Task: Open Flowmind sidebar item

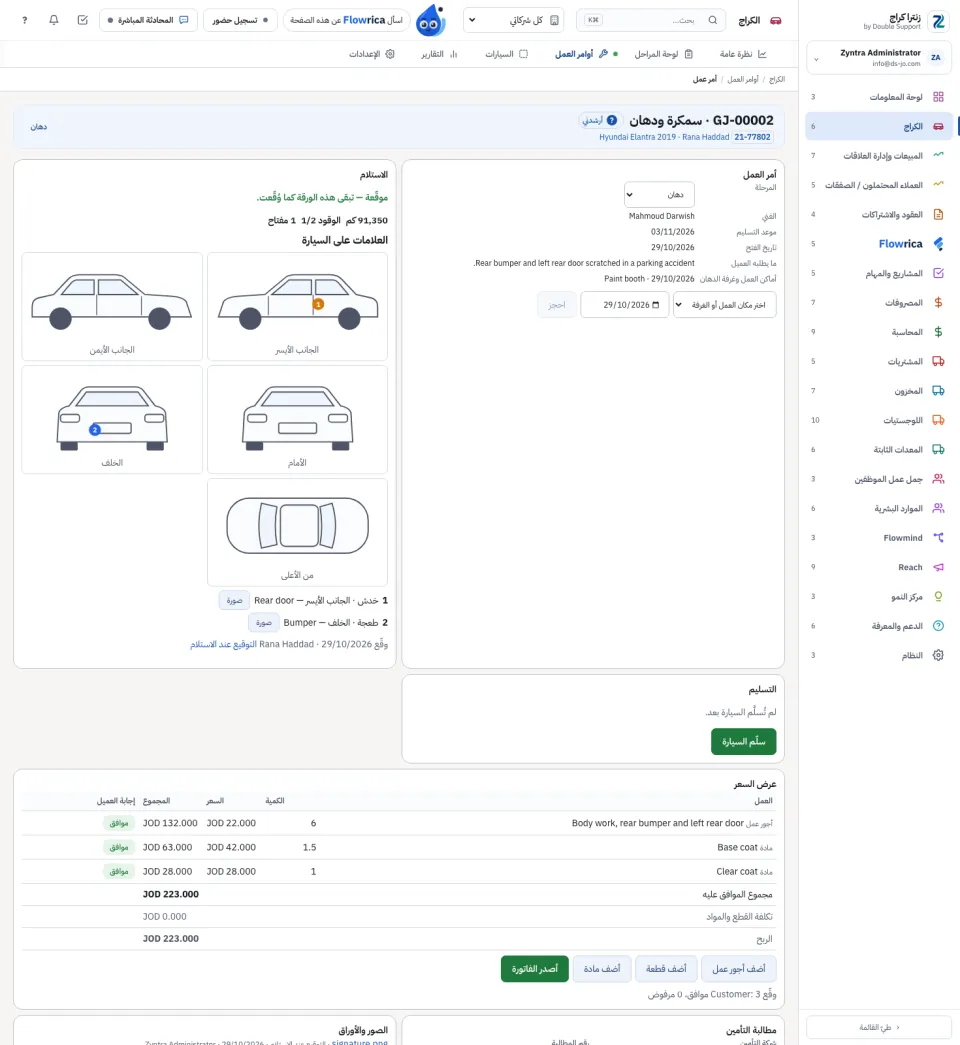Action: (879, 537)
